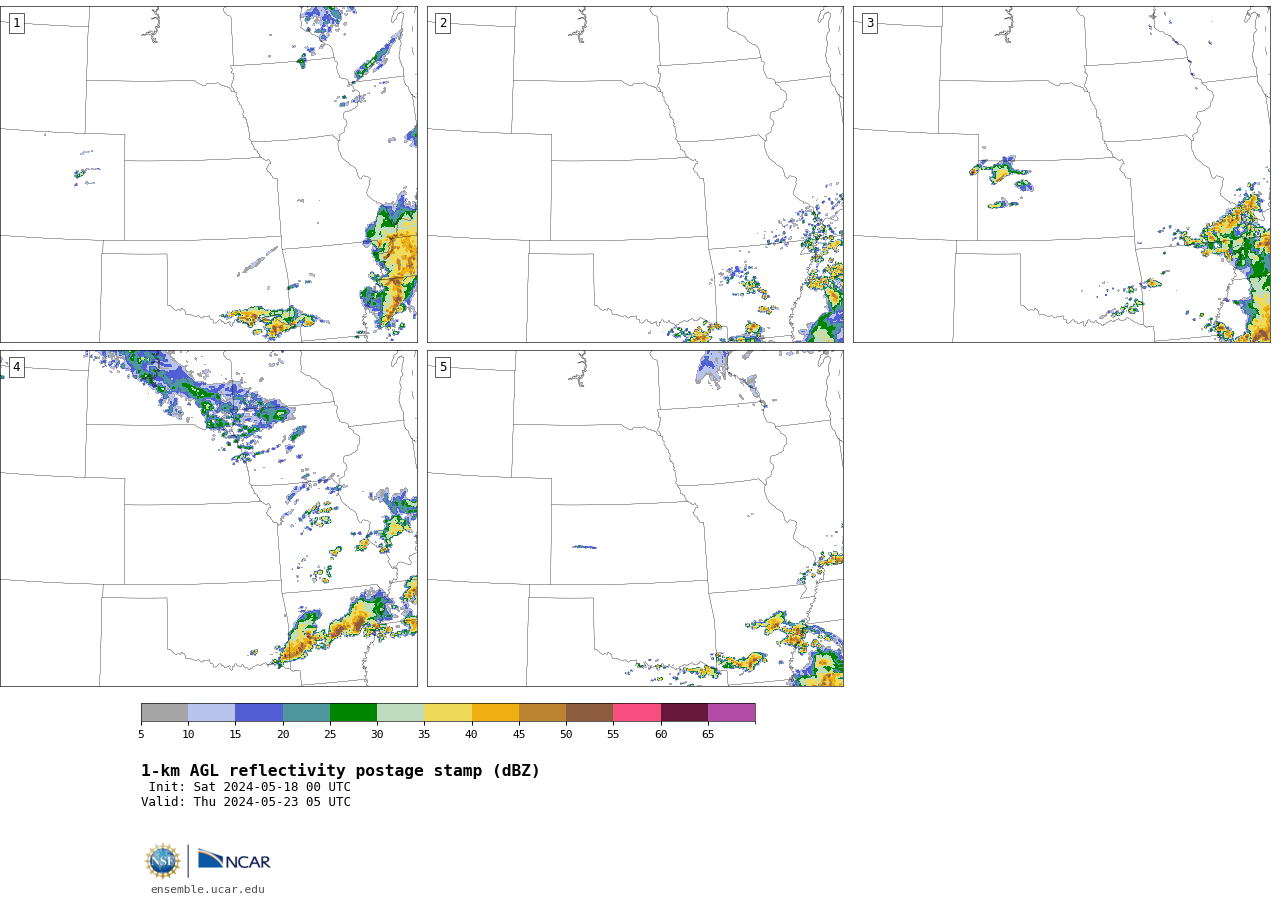Select the purple 65+ dBZ swatch
This screenshot has width=1280, height=901.
pyautogui.click(x=732, y=713)
